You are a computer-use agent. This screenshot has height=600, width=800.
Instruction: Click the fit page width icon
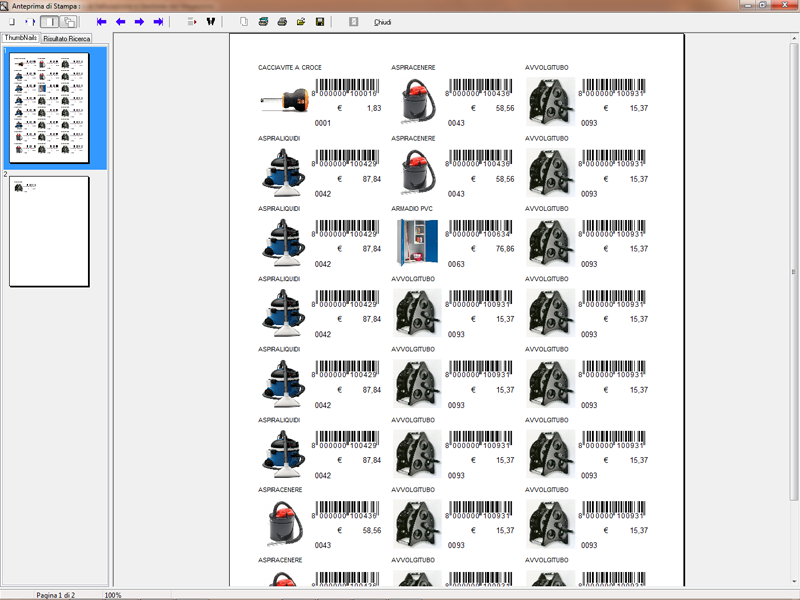(x=30, y=22)
